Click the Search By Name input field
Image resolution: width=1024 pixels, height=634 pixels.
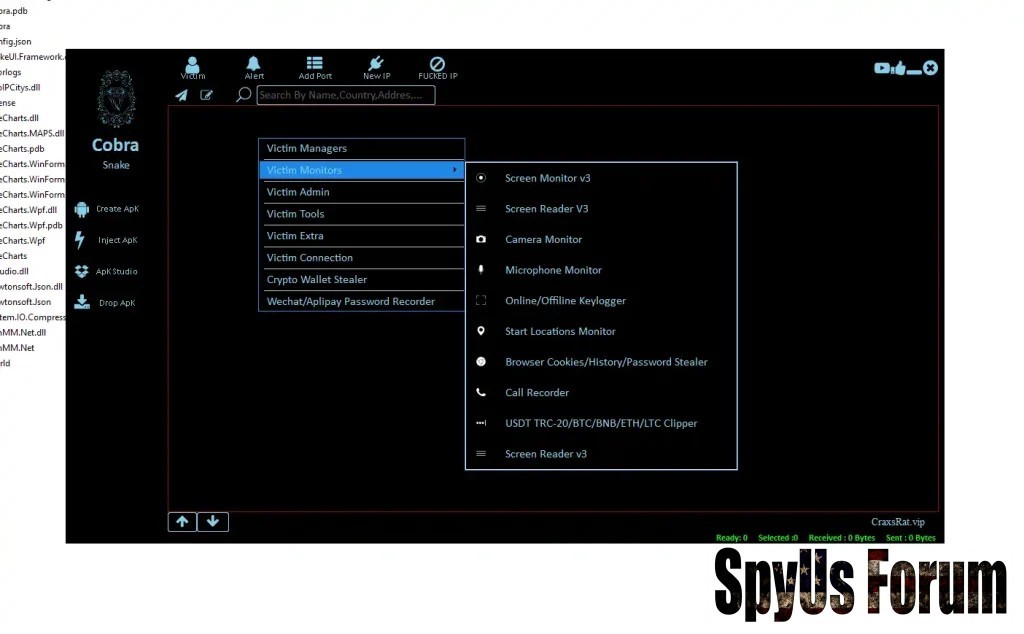coord(345,96)
